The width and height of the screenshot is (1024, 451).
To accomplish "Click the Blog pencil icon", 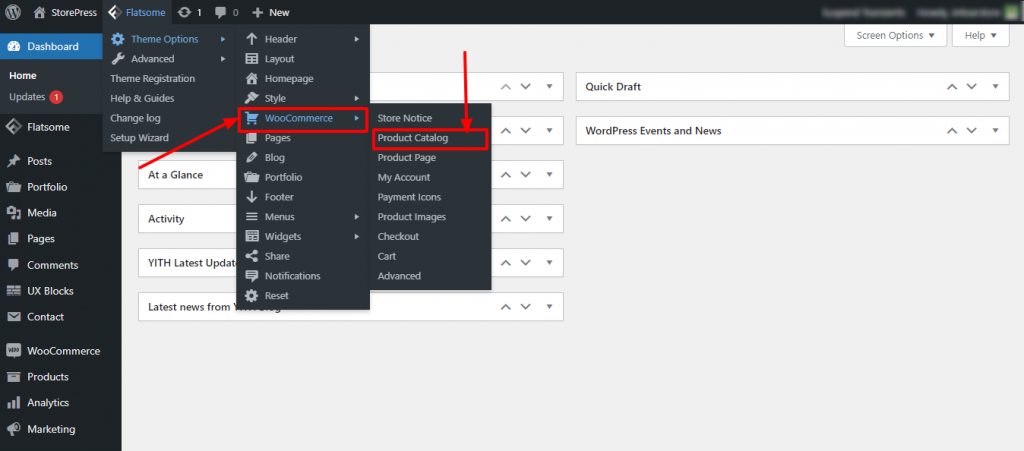I will [251, 157].
